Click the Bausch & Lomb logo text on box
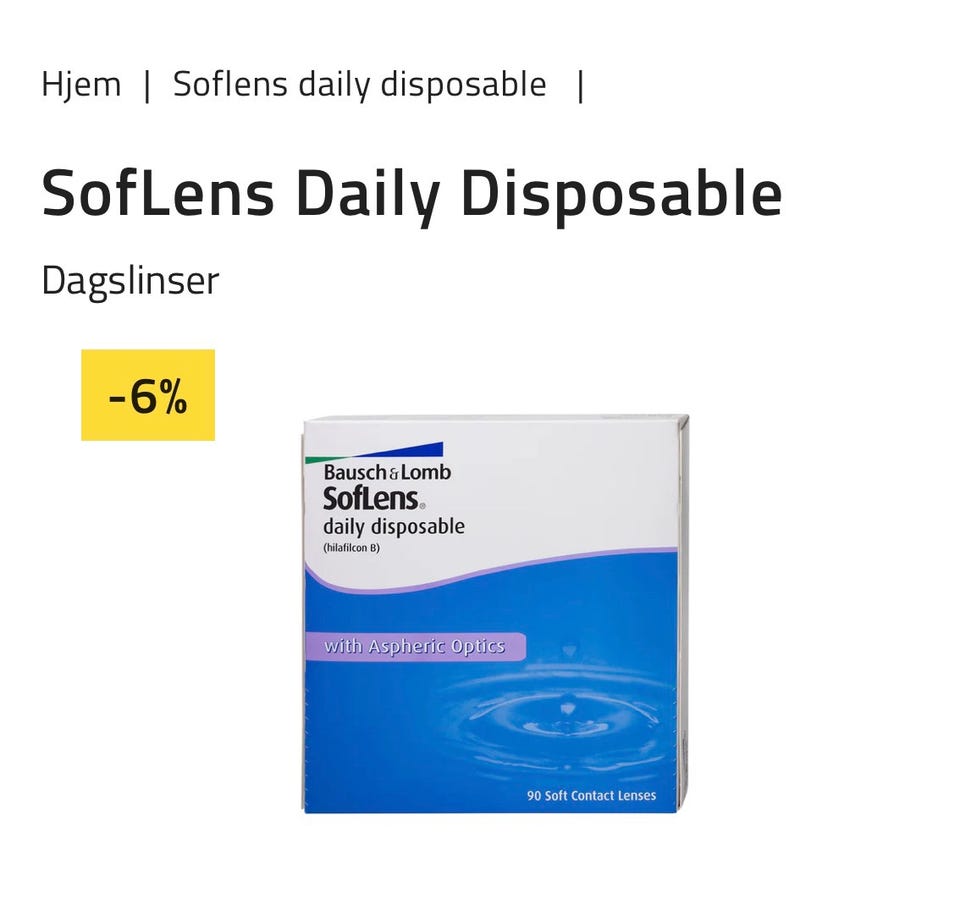Viewport: 960px width, 902px height. [x=387, y=473]
